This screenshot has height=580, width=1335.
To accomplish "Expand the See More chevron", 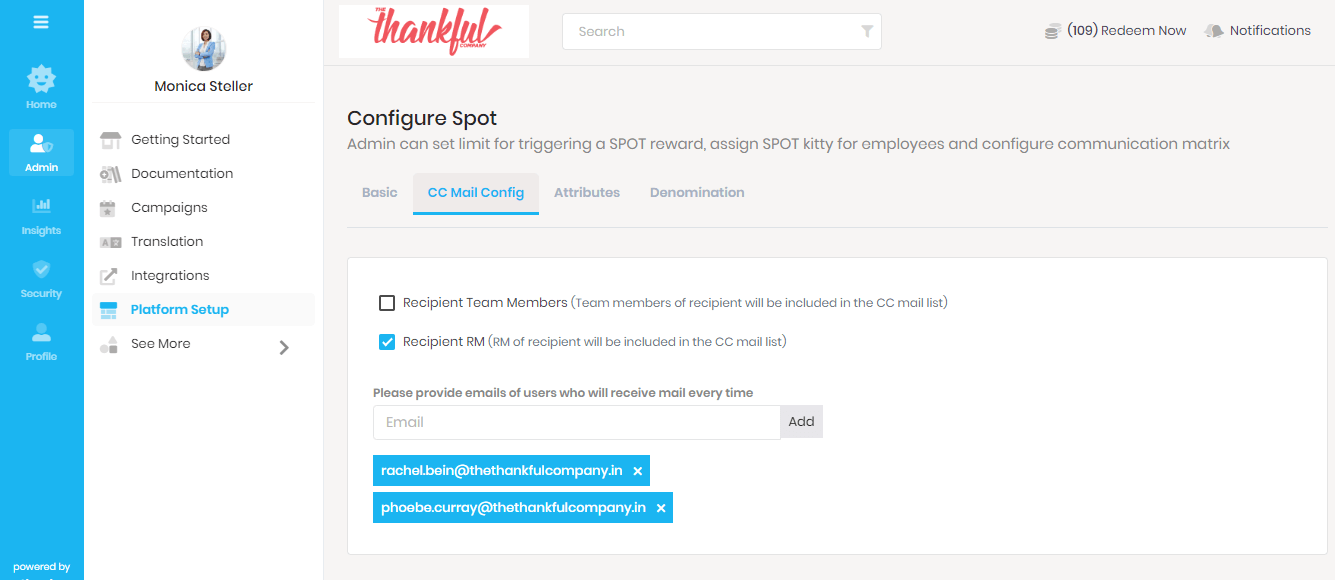I will pos(284,347).
